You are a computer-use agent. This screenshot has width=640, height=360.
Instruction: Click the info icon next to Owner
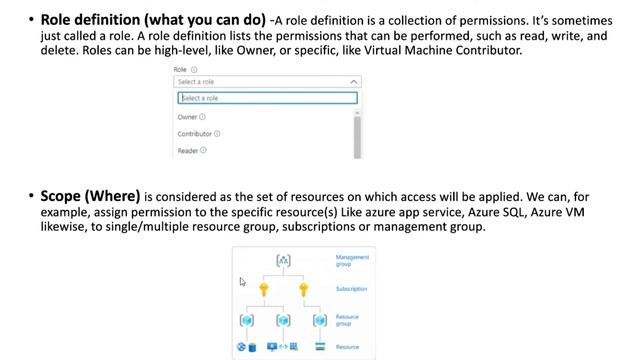click(x=202, y=117)
